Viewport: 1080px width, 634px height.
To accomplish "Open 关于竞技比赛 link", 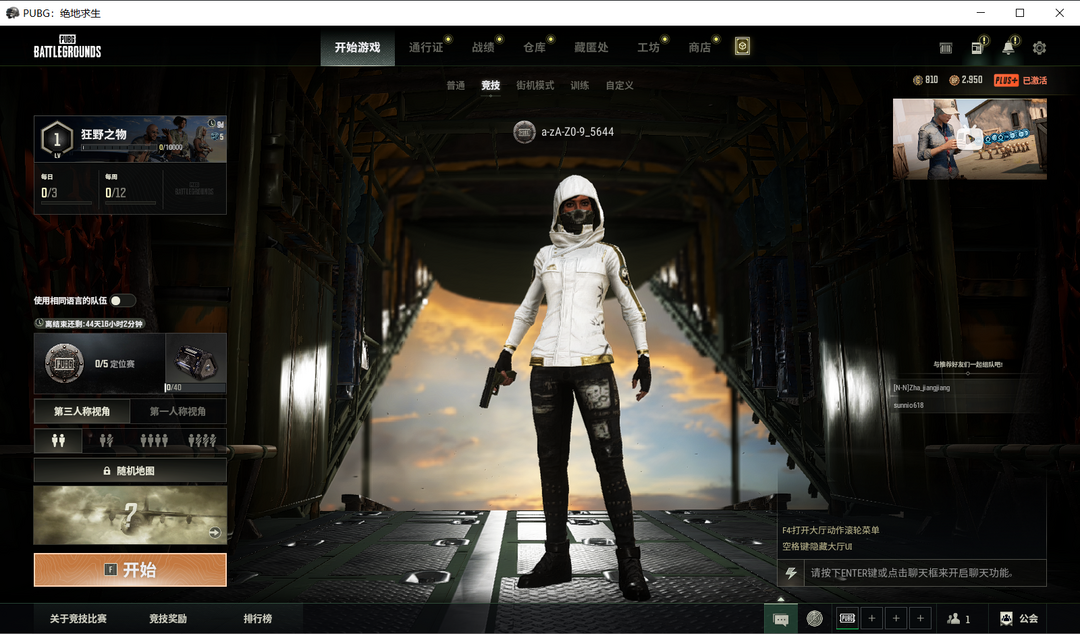I will coord(79,619).
